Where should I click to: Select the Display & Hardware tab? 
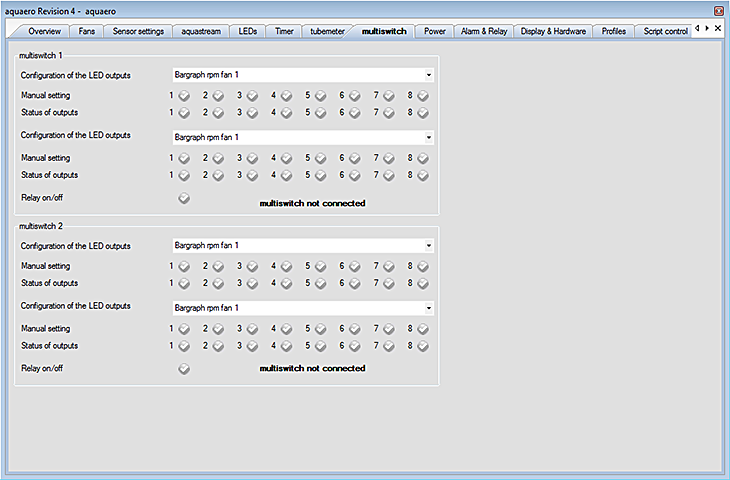point(553,32)
